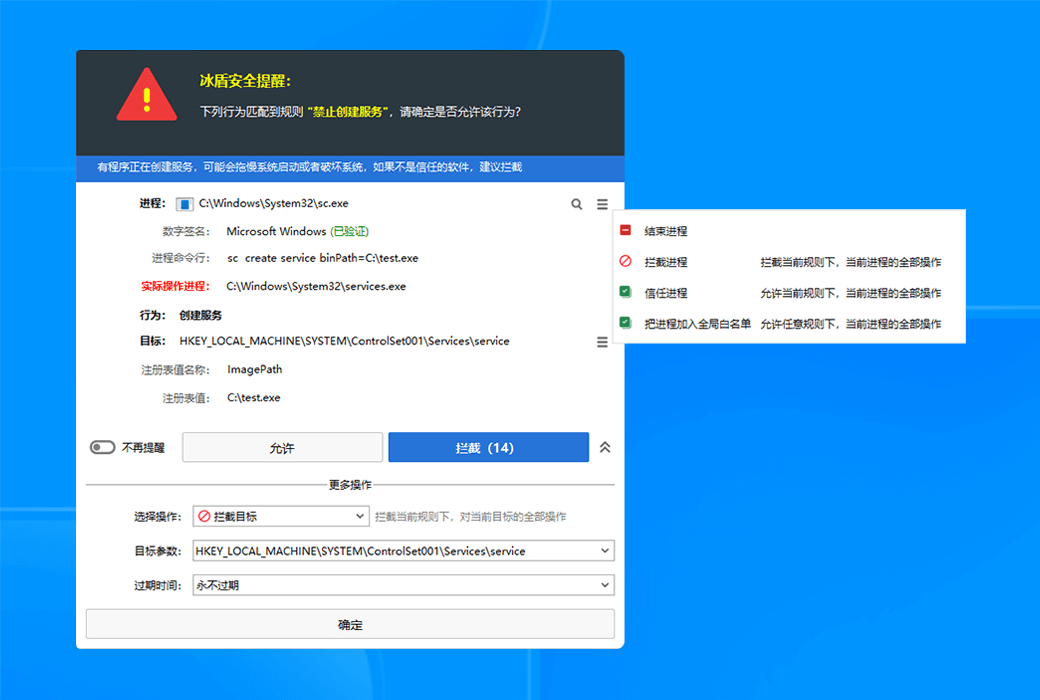The image size is (1040, 700).
Task: Click the red warning triangle icon
Action: pos(147,96)
